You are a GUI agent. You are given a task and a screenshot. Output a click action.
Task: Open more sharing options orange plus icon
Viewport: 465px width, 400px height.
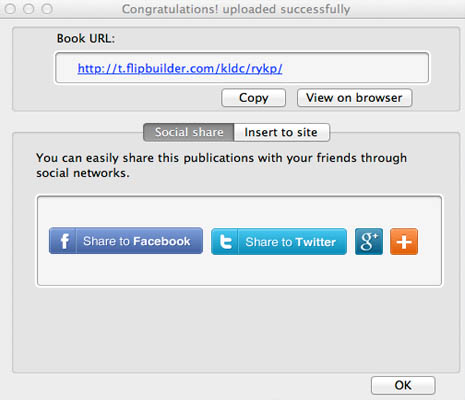click(x=404, y=241)
